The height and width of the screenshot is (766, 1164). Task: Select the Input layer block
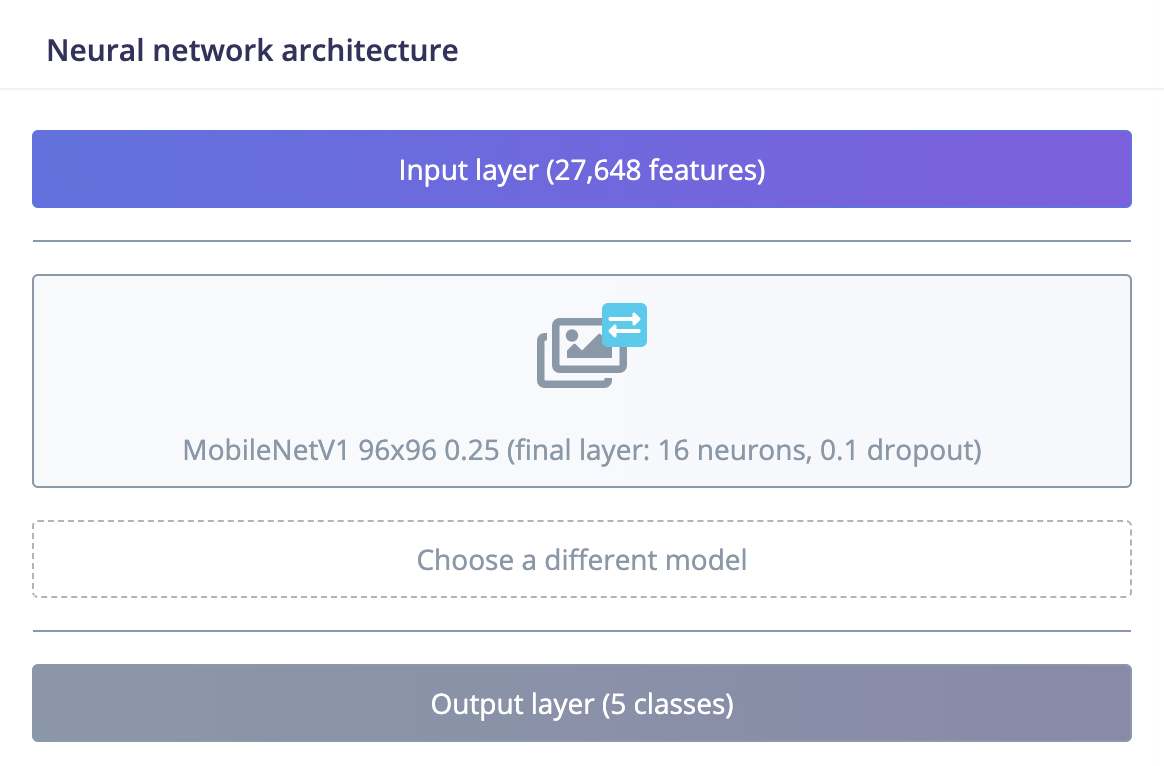582,169
